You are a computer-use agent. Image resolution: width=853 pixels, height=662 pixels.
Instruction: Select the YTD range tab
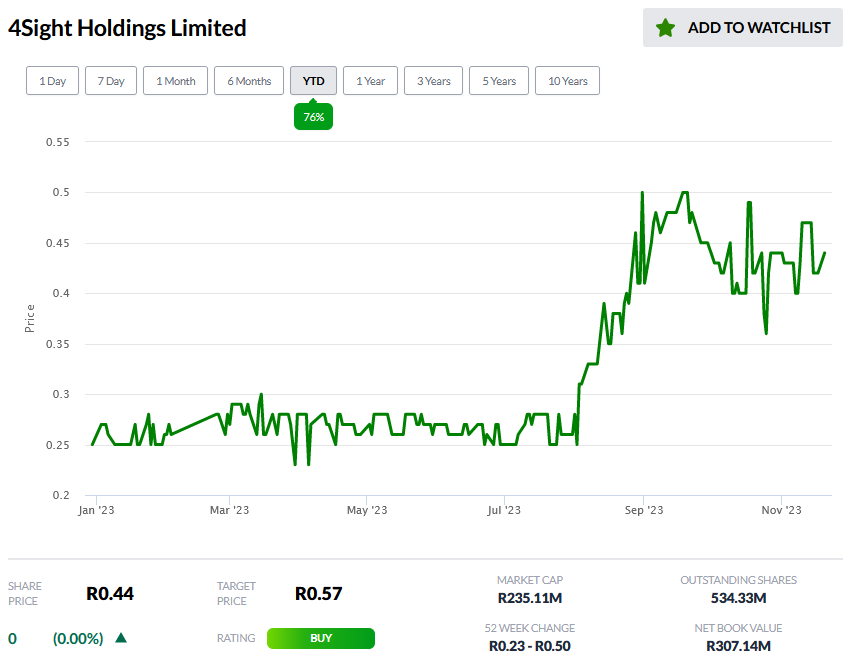click(313, 81)
